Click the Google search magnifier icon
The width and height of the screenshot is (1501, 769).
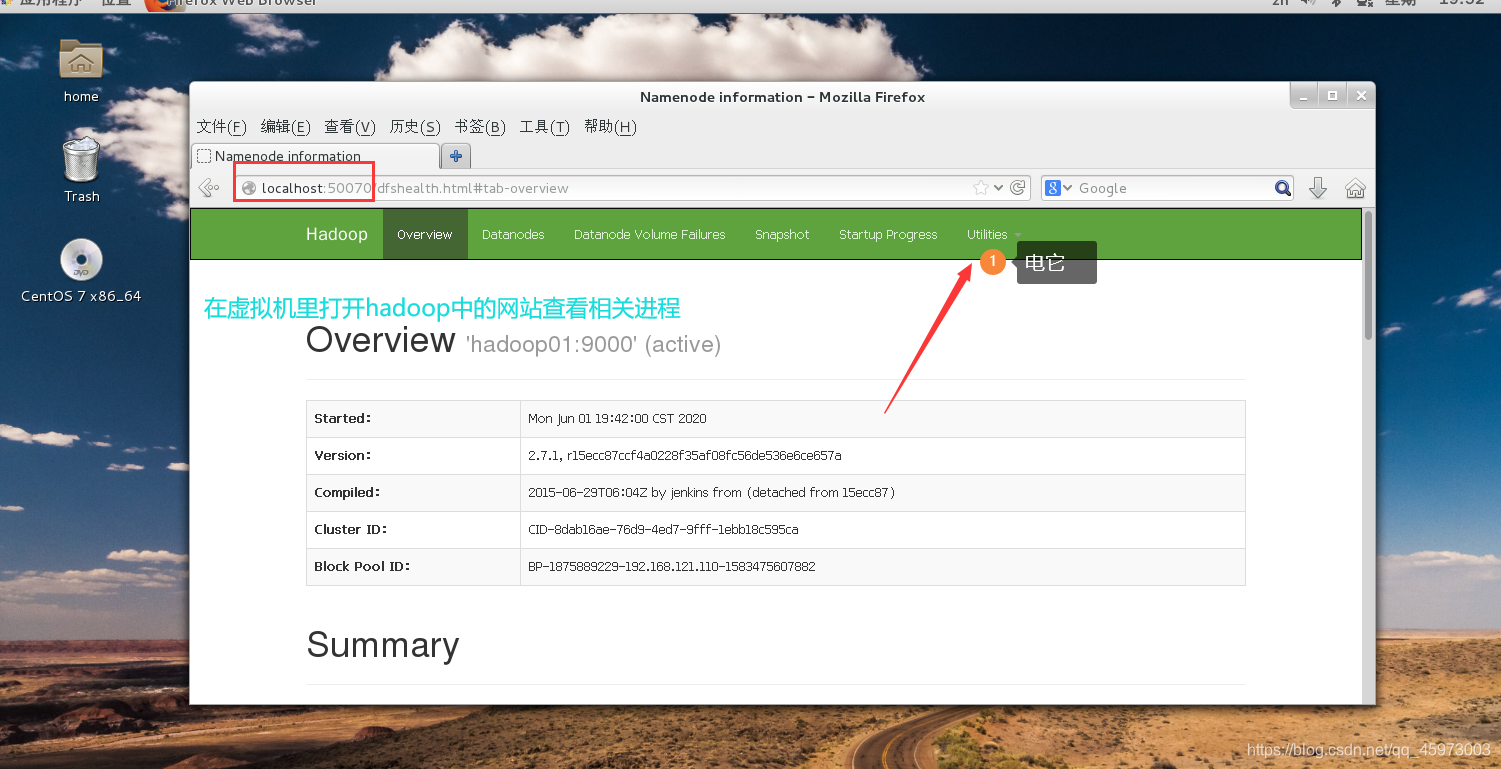[1282, 187]
